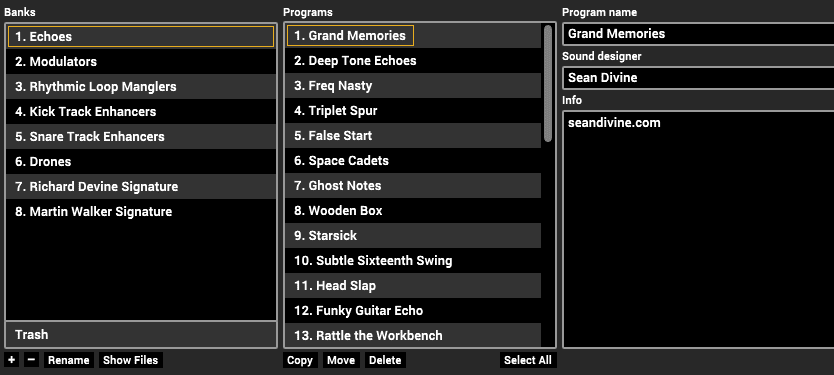834x375 pixels.
Task: Open the Trash bank
Action: tap(141, 335)
